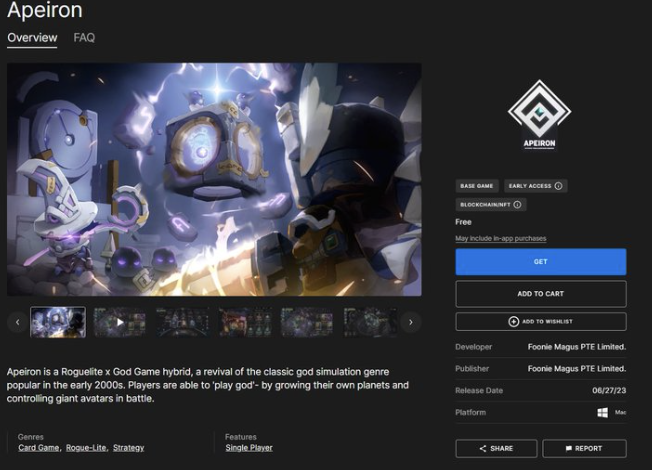Advance to next carousel thumbnails
This screenshot has width=652, height=470.
click(410, 322)
